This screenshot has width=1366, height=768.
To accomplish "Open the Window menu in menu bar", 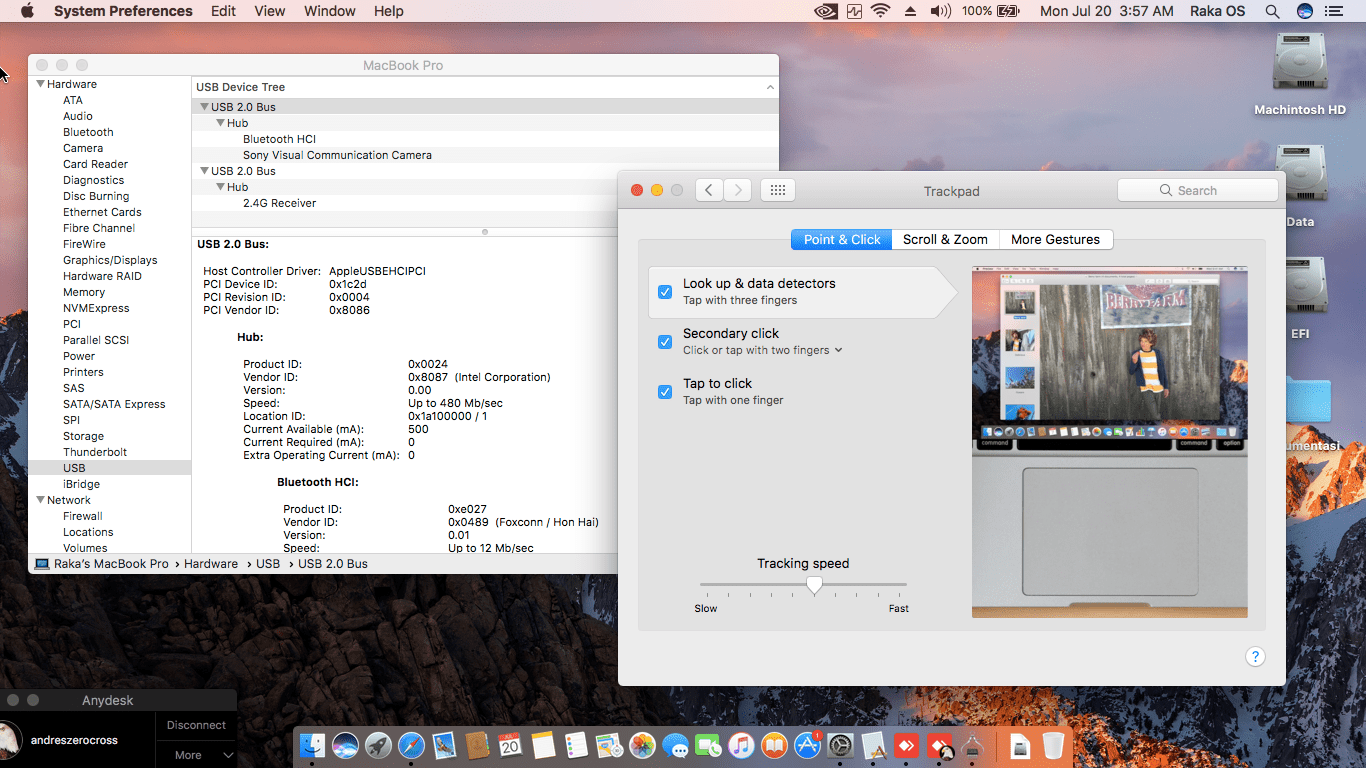I will coord(329,11).
